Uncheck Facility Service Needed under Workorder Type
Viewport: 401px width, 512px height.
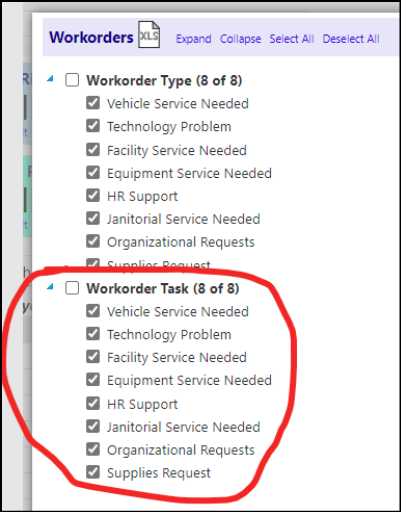coord(93,150)
